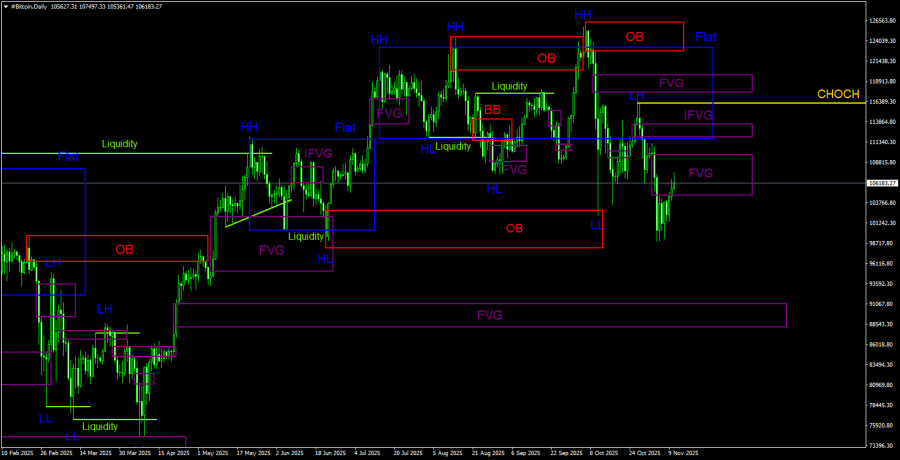
Task: Click the Flat label at the far left
Action: [x=68, y=157]
